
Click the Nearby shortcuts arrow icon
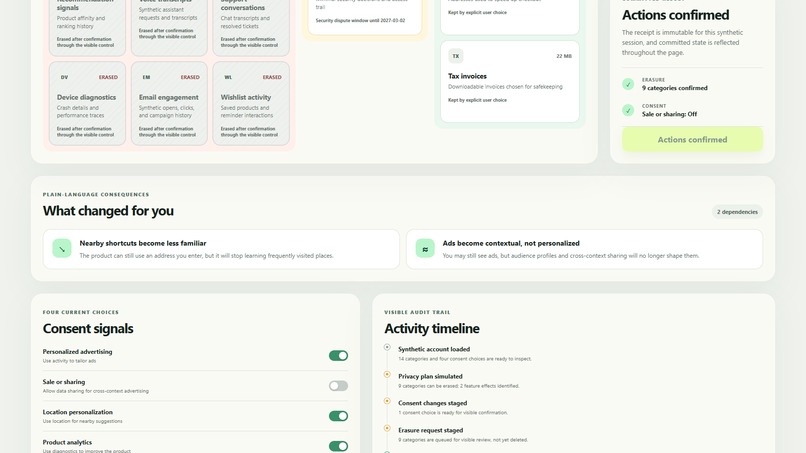[x=62, y=248]
